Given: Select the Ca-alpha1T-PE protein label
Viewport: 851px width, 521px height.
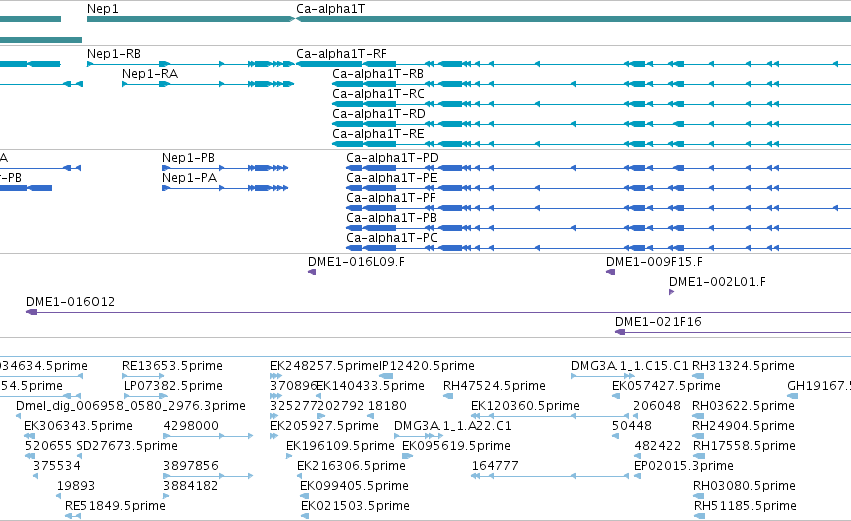Looking at the screenshot, I should coord(392,178).
